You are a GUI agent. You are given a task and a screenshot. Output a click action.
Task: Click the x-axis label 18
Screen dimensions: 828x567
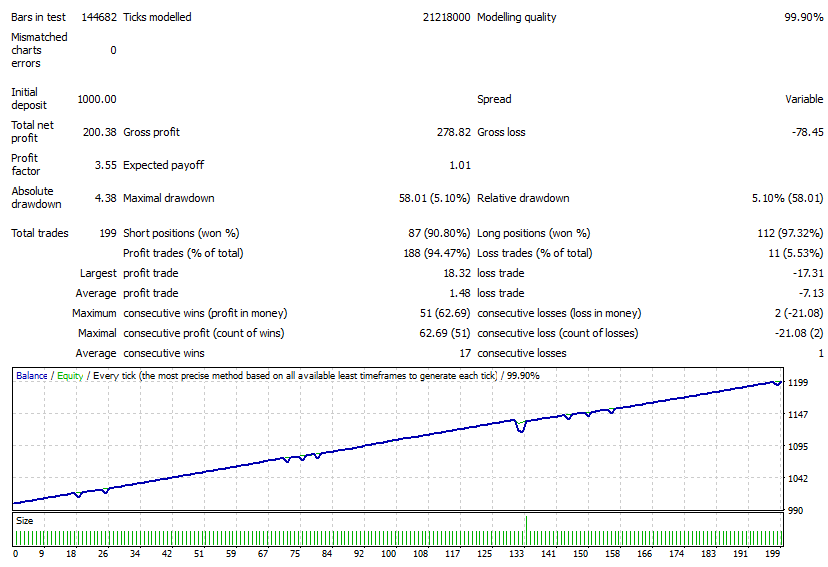[x=71, y=554]
